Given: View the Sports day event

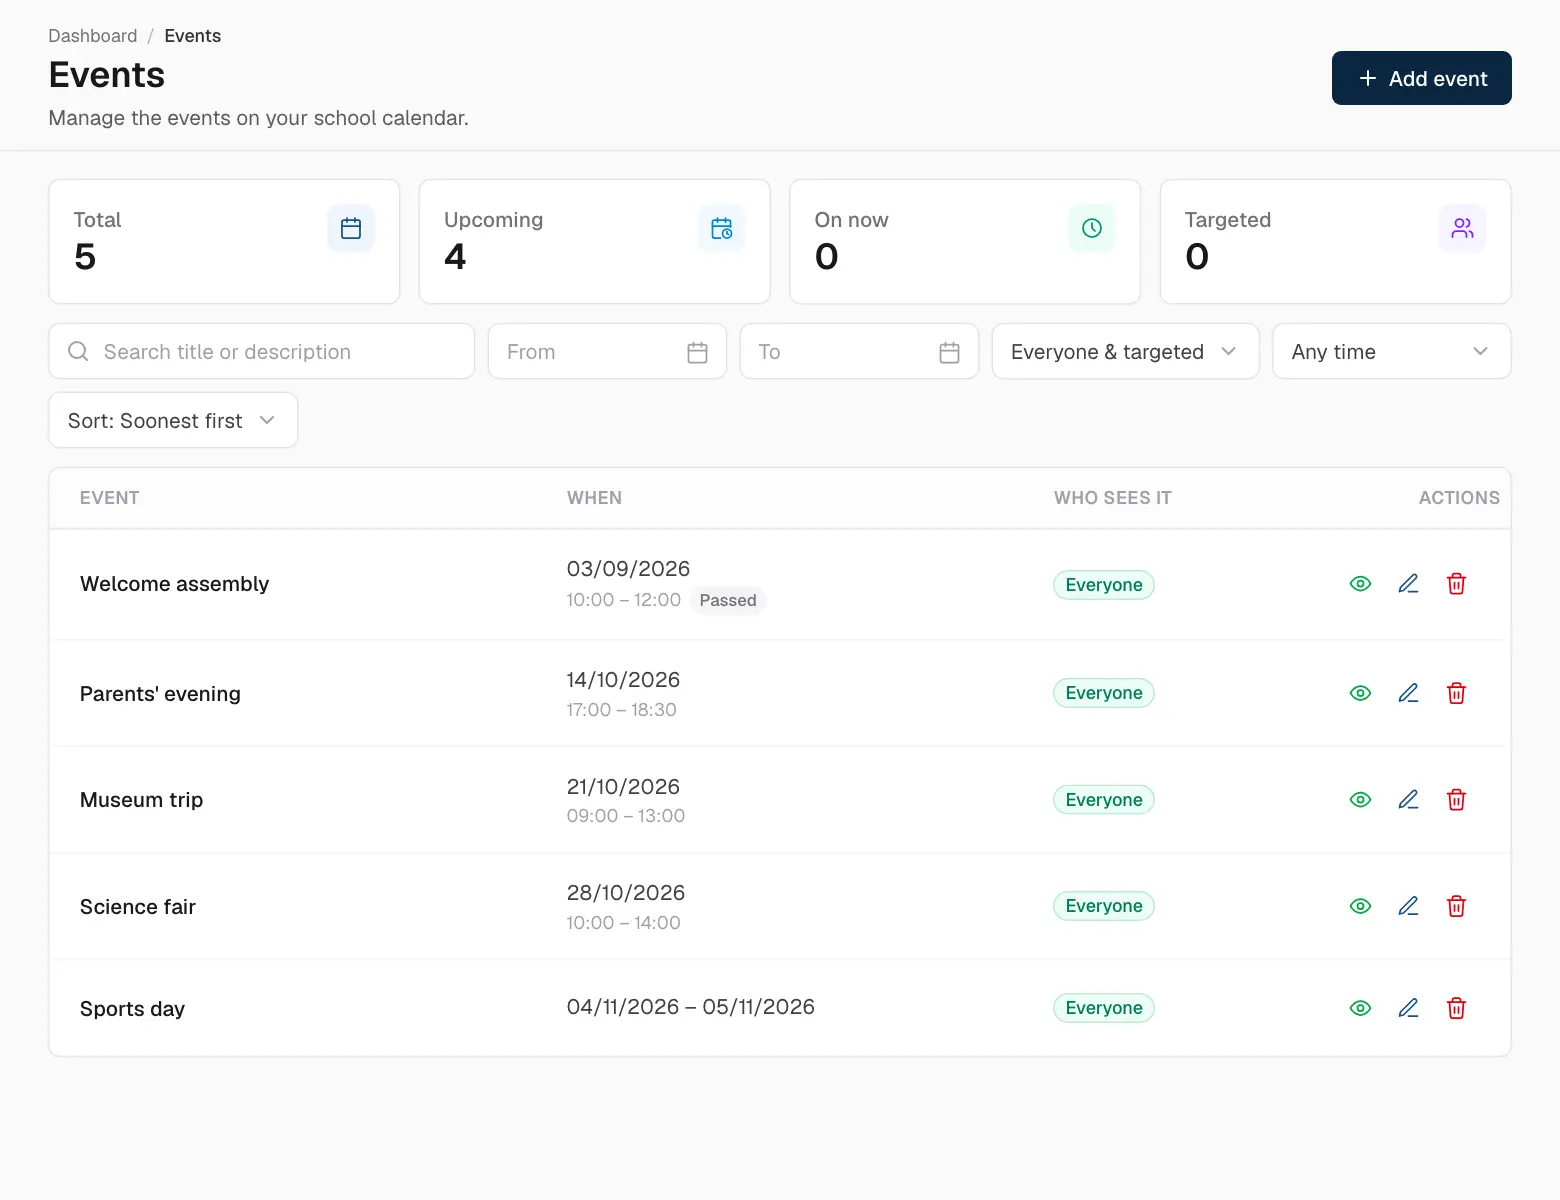Looking at the screenshot, I should 1360,1008.
